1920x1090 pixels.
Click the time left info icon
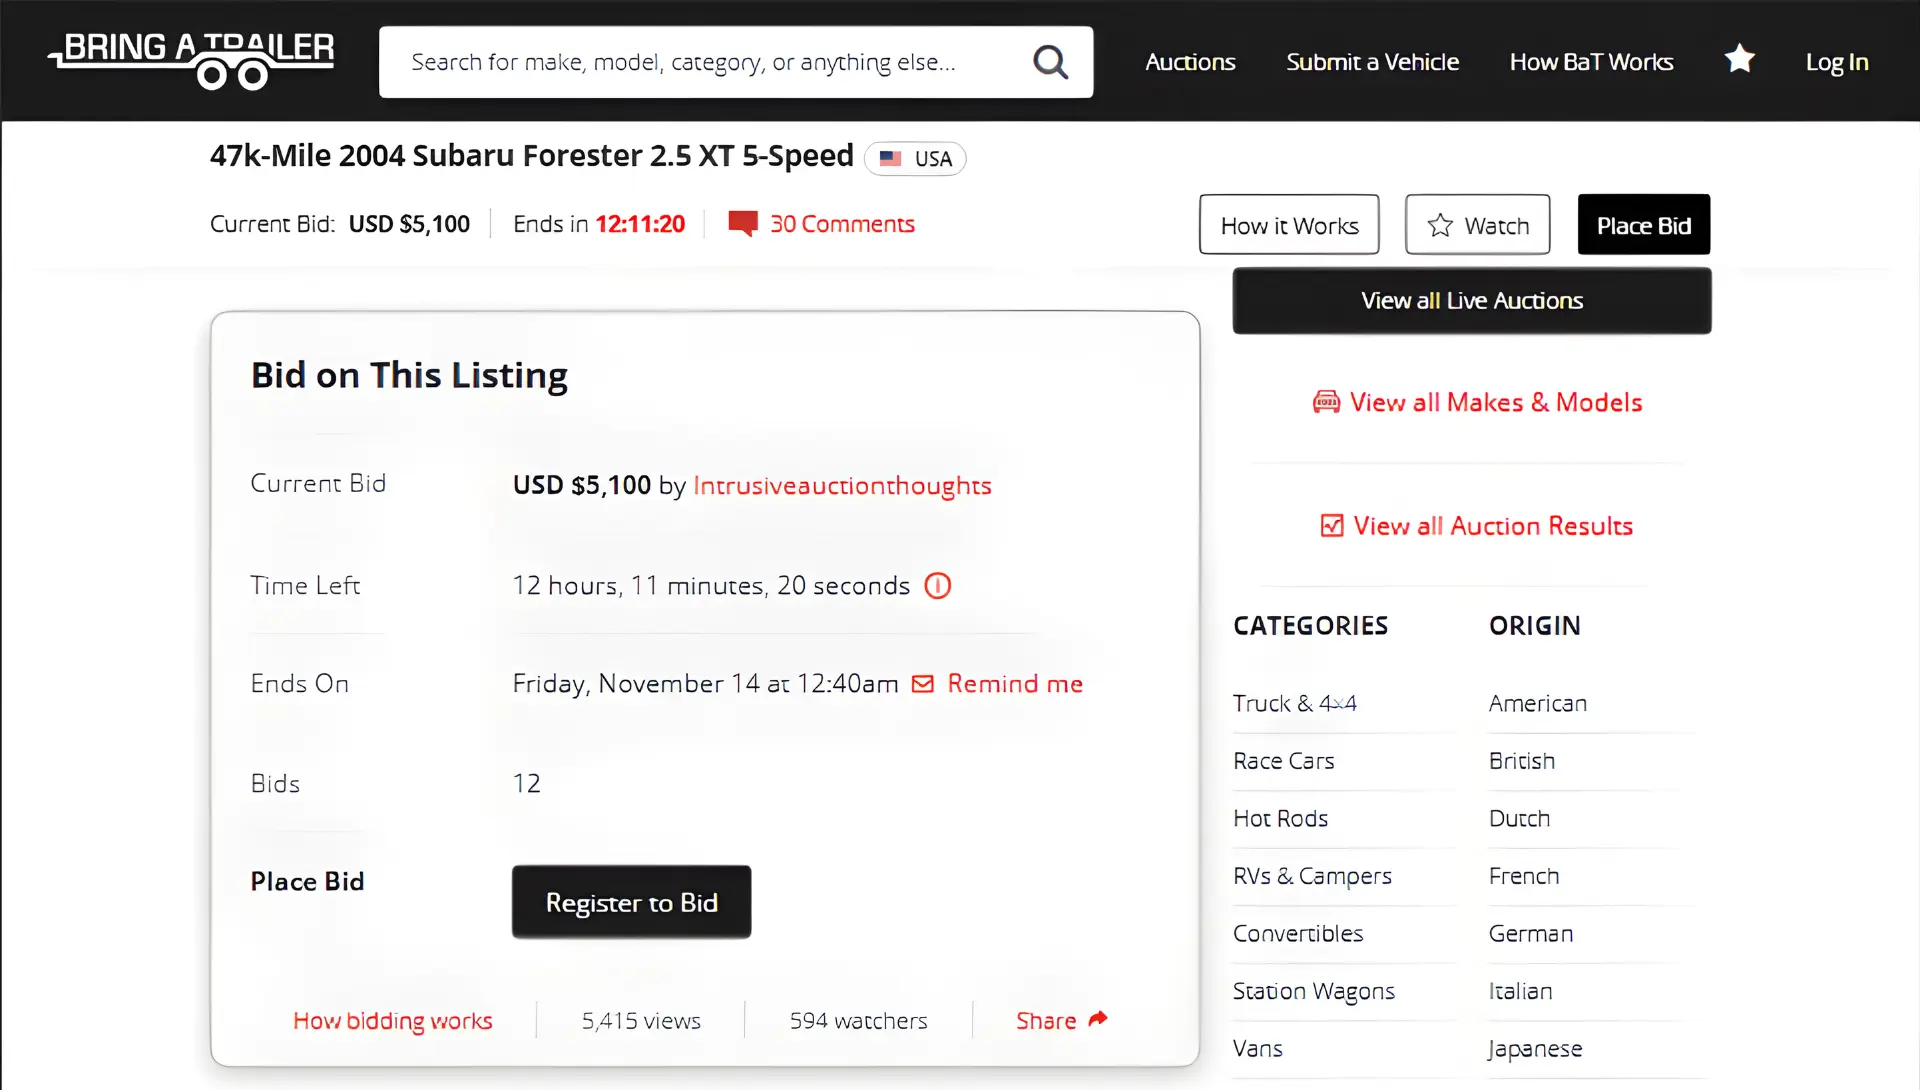pos(937,585)
